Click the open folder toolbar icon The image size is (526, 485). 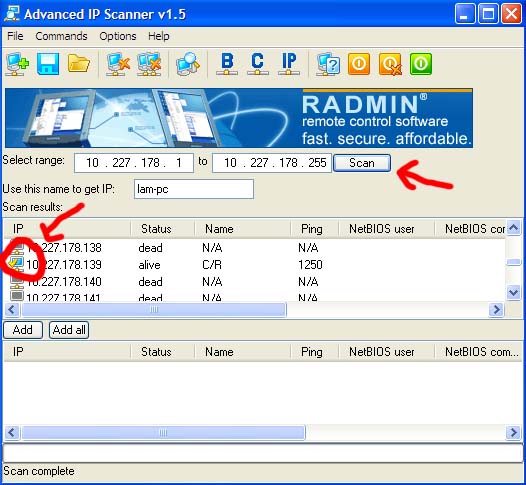tap(79, 63)
